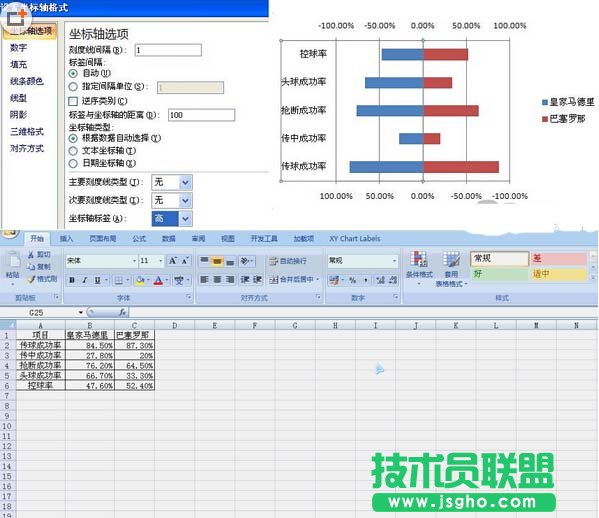Image resolution: width=599 pixels, height=518 pixels.
Task: Click the middle align icon
Action: tap(217, 261)
